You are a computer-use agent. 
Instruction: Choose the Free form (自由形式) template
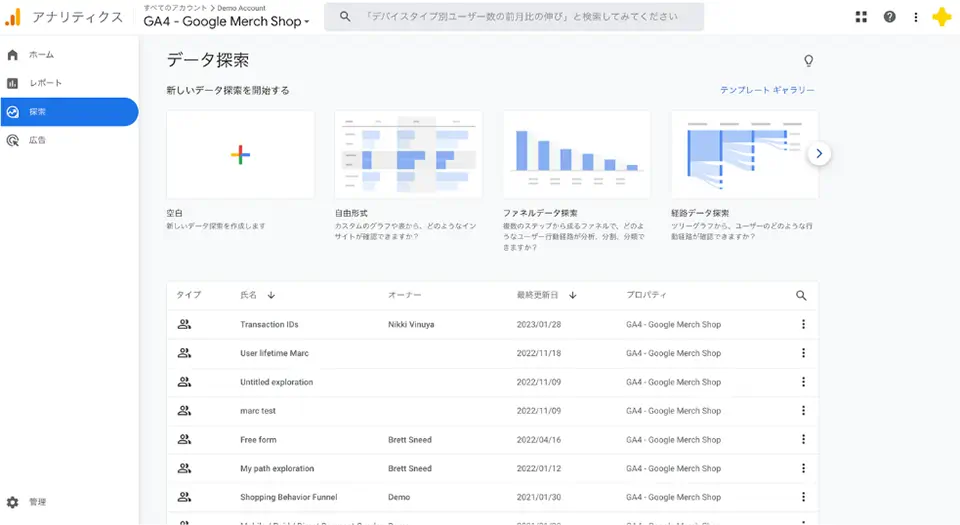408,154
